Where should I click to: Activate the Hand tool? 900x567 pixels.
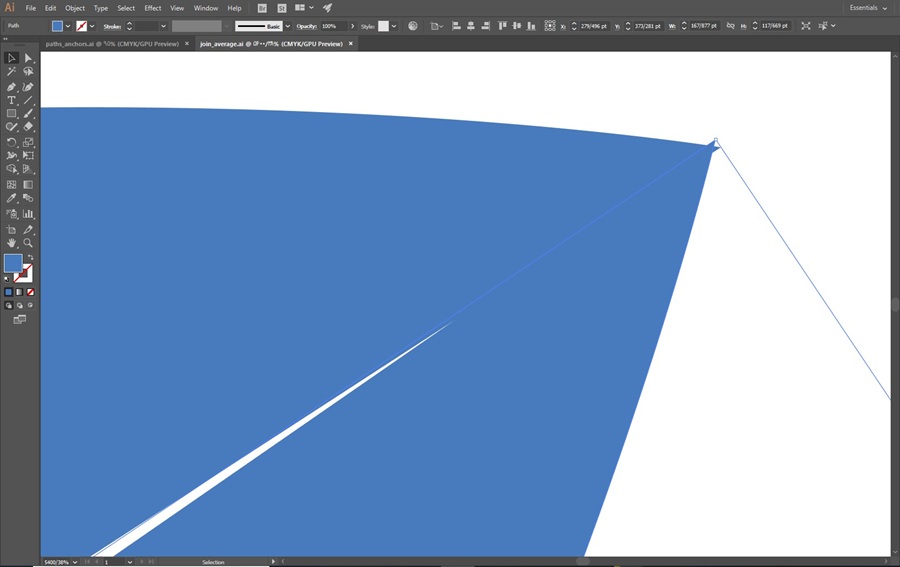11,243
